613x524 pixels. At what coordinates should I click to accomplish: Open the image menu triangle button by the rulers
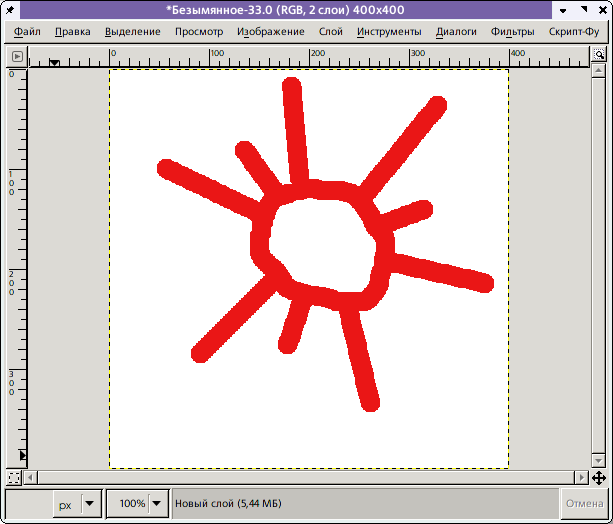click(14, 58)
